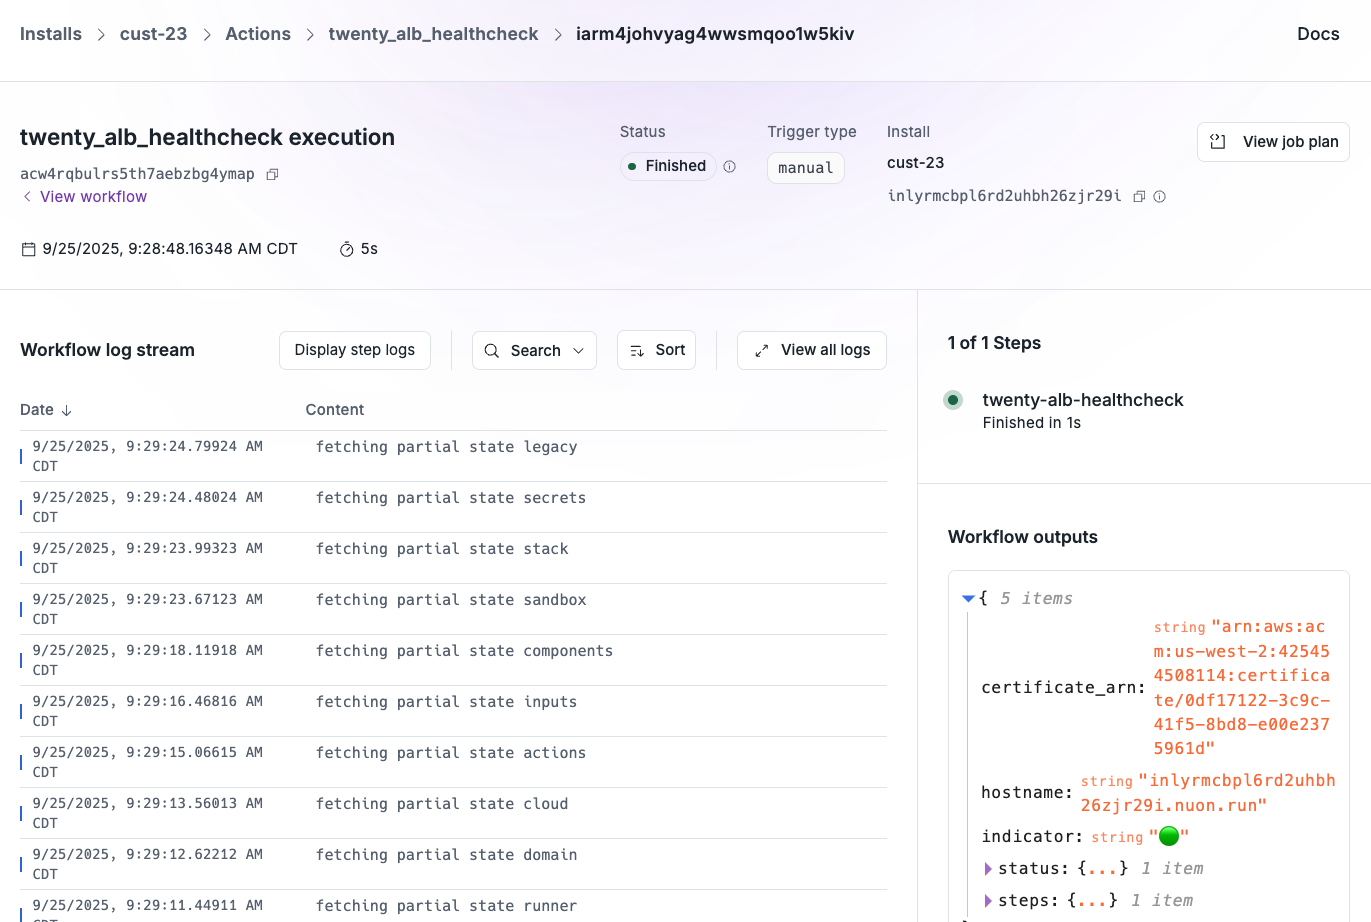
Task: Copy the install ID inlyrmcbpl6rd2uhbh26zjr29i
Action: [x=1139, y=197]
